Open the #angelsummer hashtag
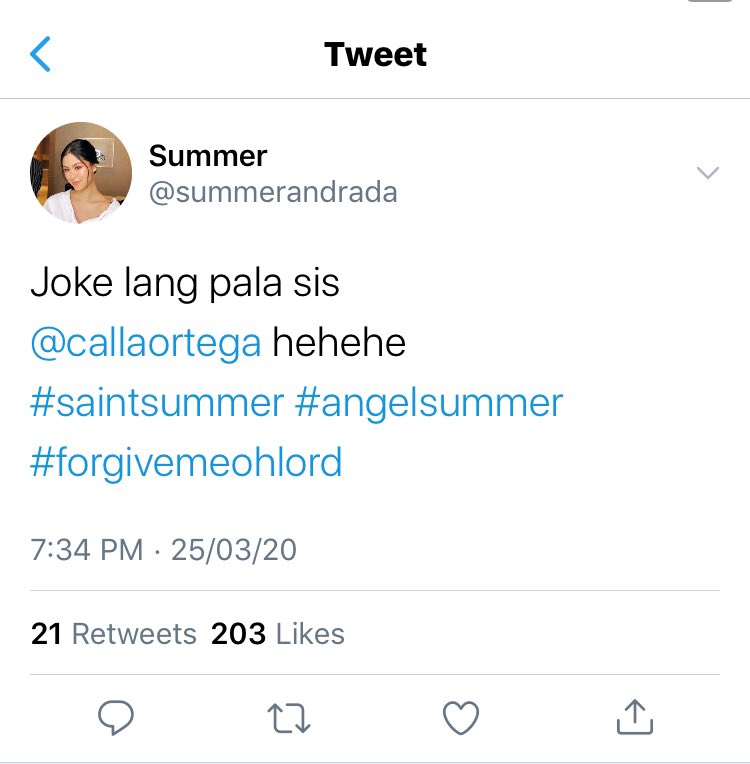Viewport: 750px width, 764px height. (429, 404)
